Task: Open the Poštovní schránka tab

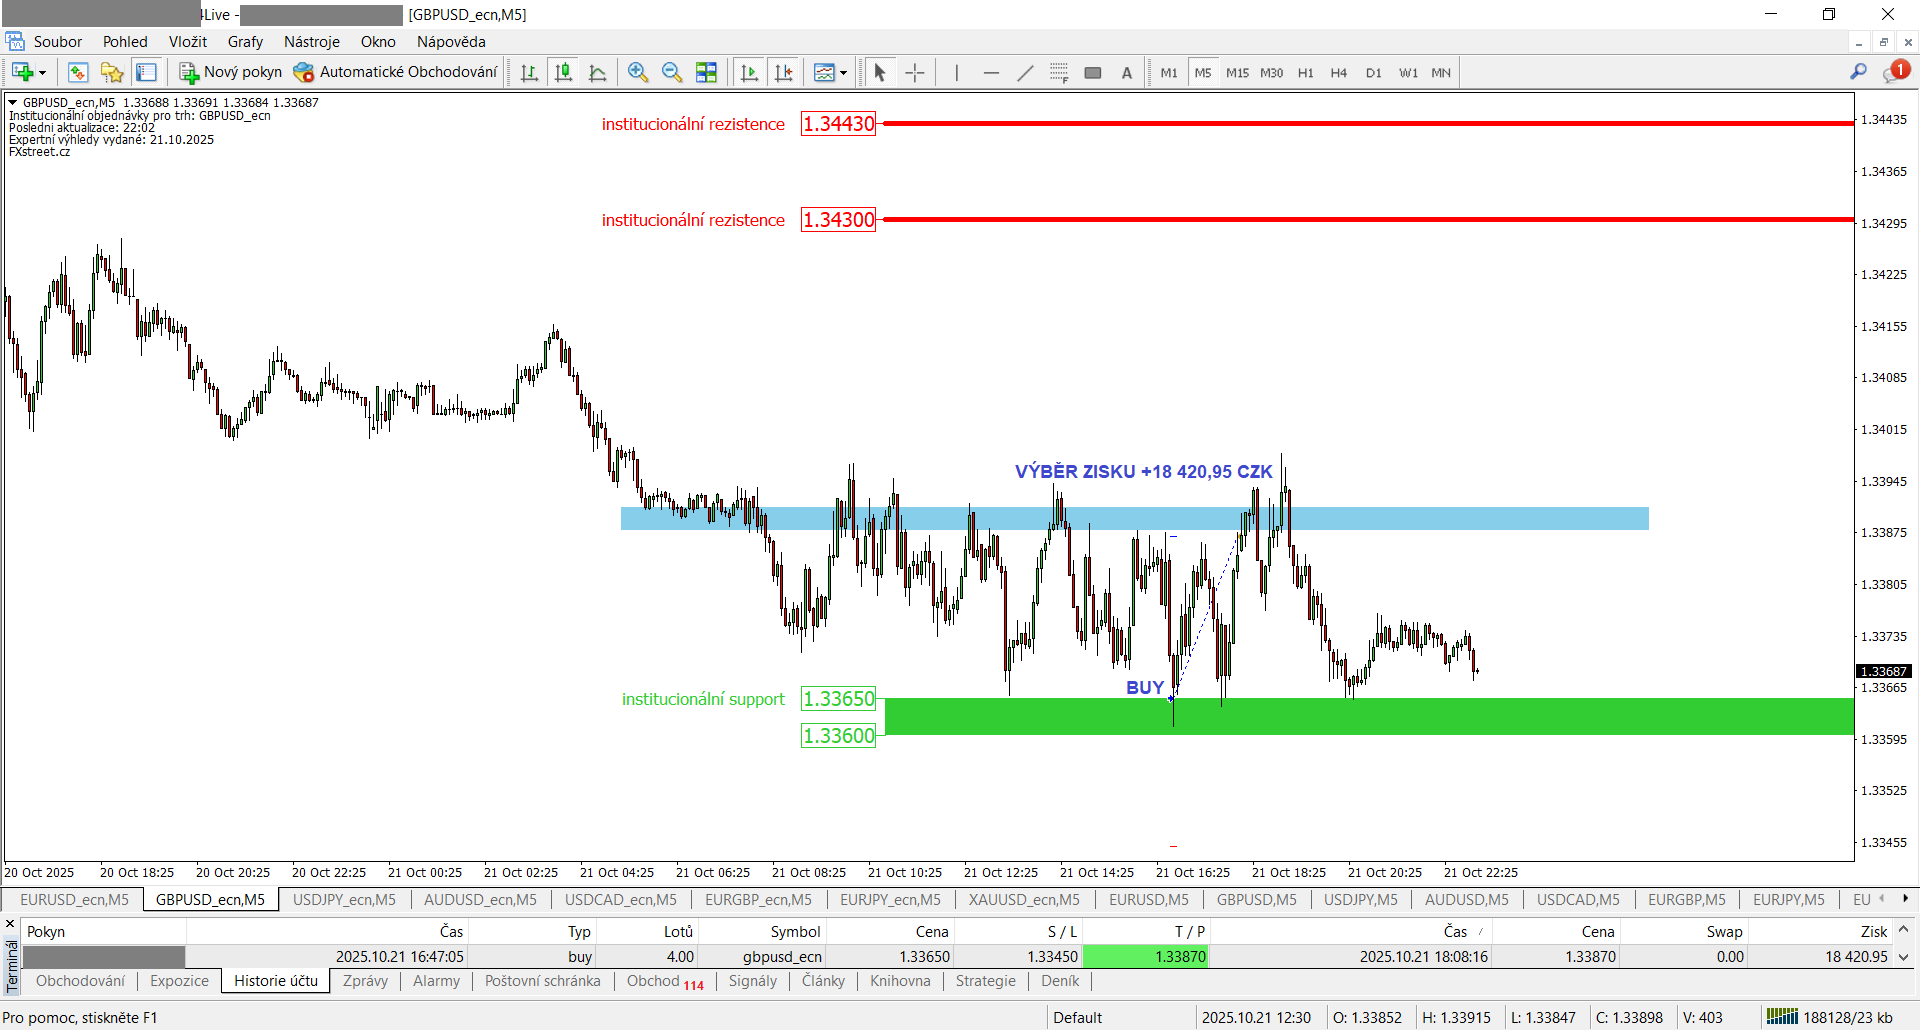Action: point(543,981)
